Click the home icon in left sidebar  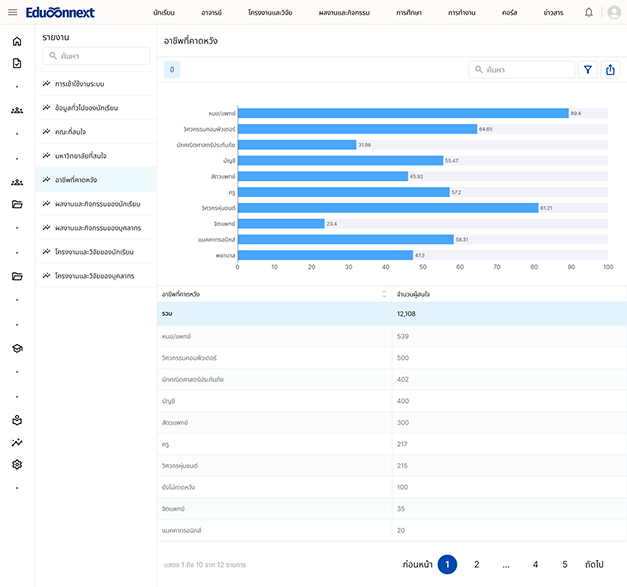17,42
